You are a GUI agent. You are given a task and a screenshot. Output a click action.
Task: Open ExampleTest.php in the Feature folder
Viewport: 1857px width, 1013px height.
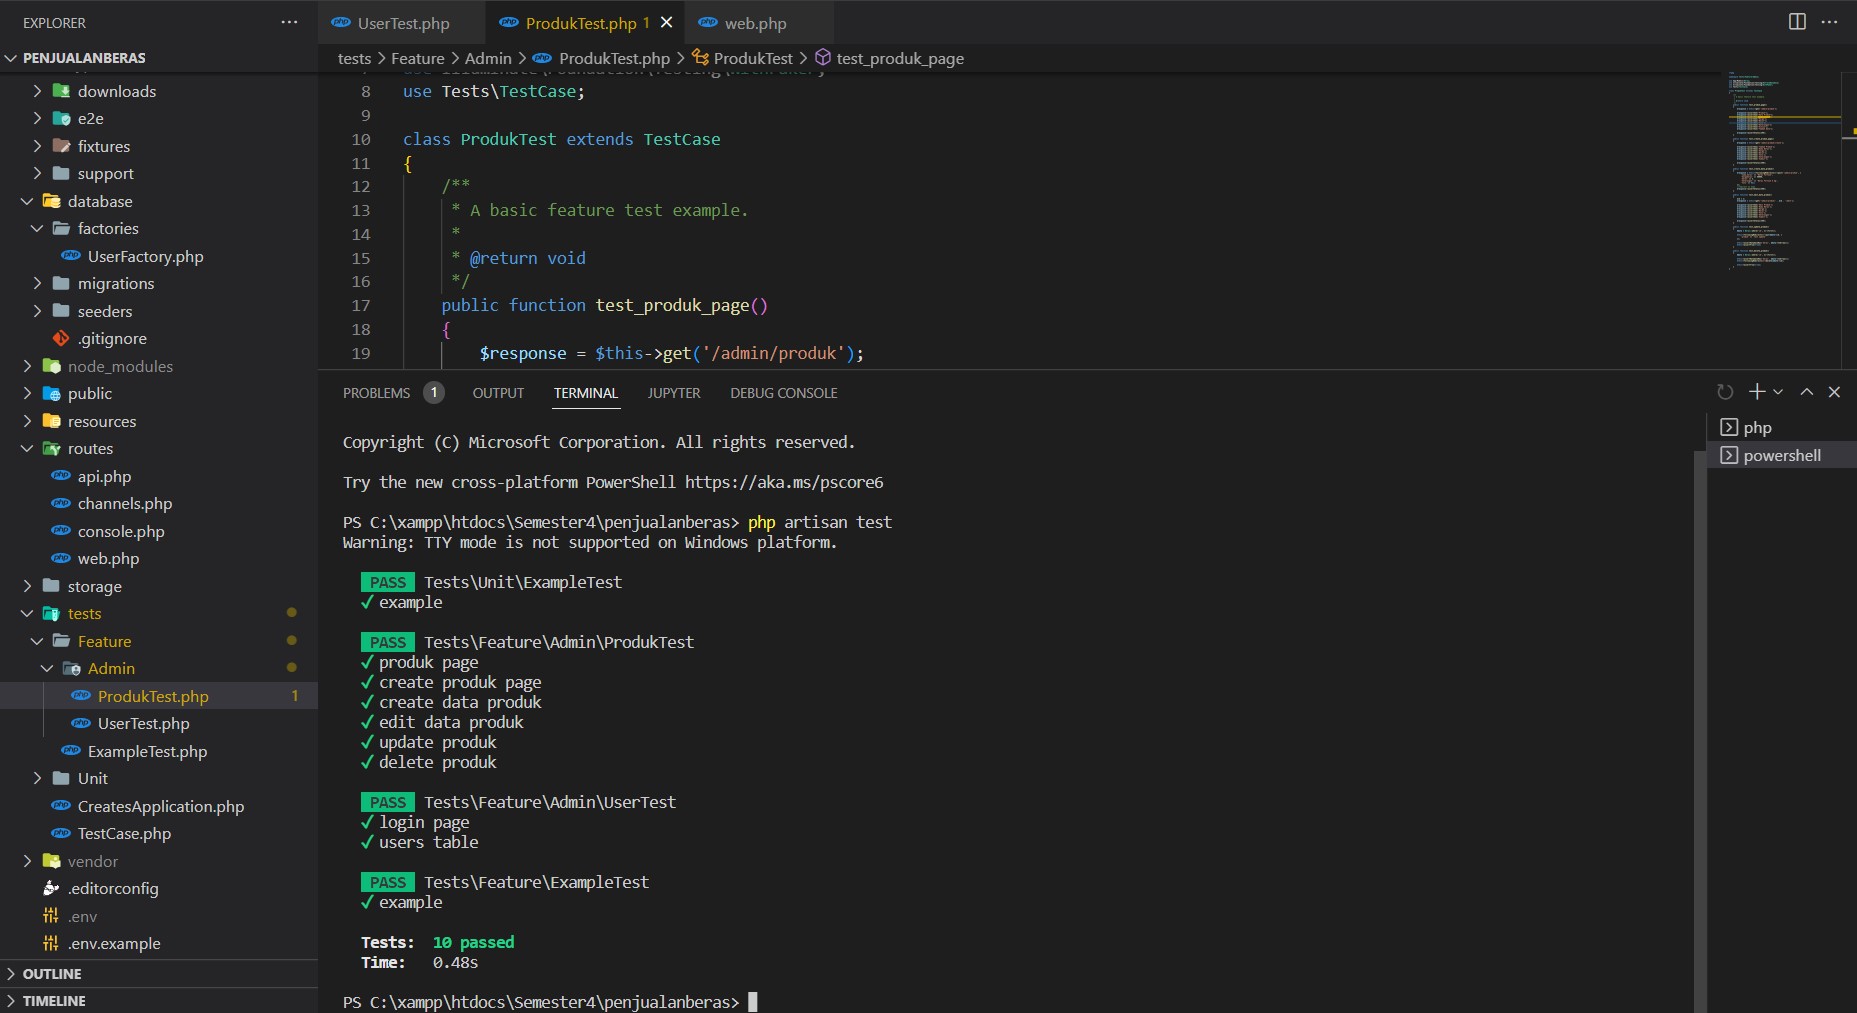tap(159, 751)
